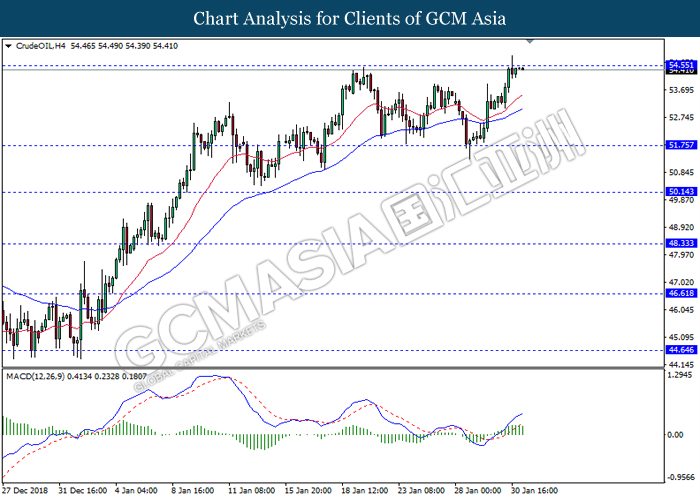Click the 44.145 price axis value
The image size is (700, 500).
pyautogui.click(x=681, y=365)
